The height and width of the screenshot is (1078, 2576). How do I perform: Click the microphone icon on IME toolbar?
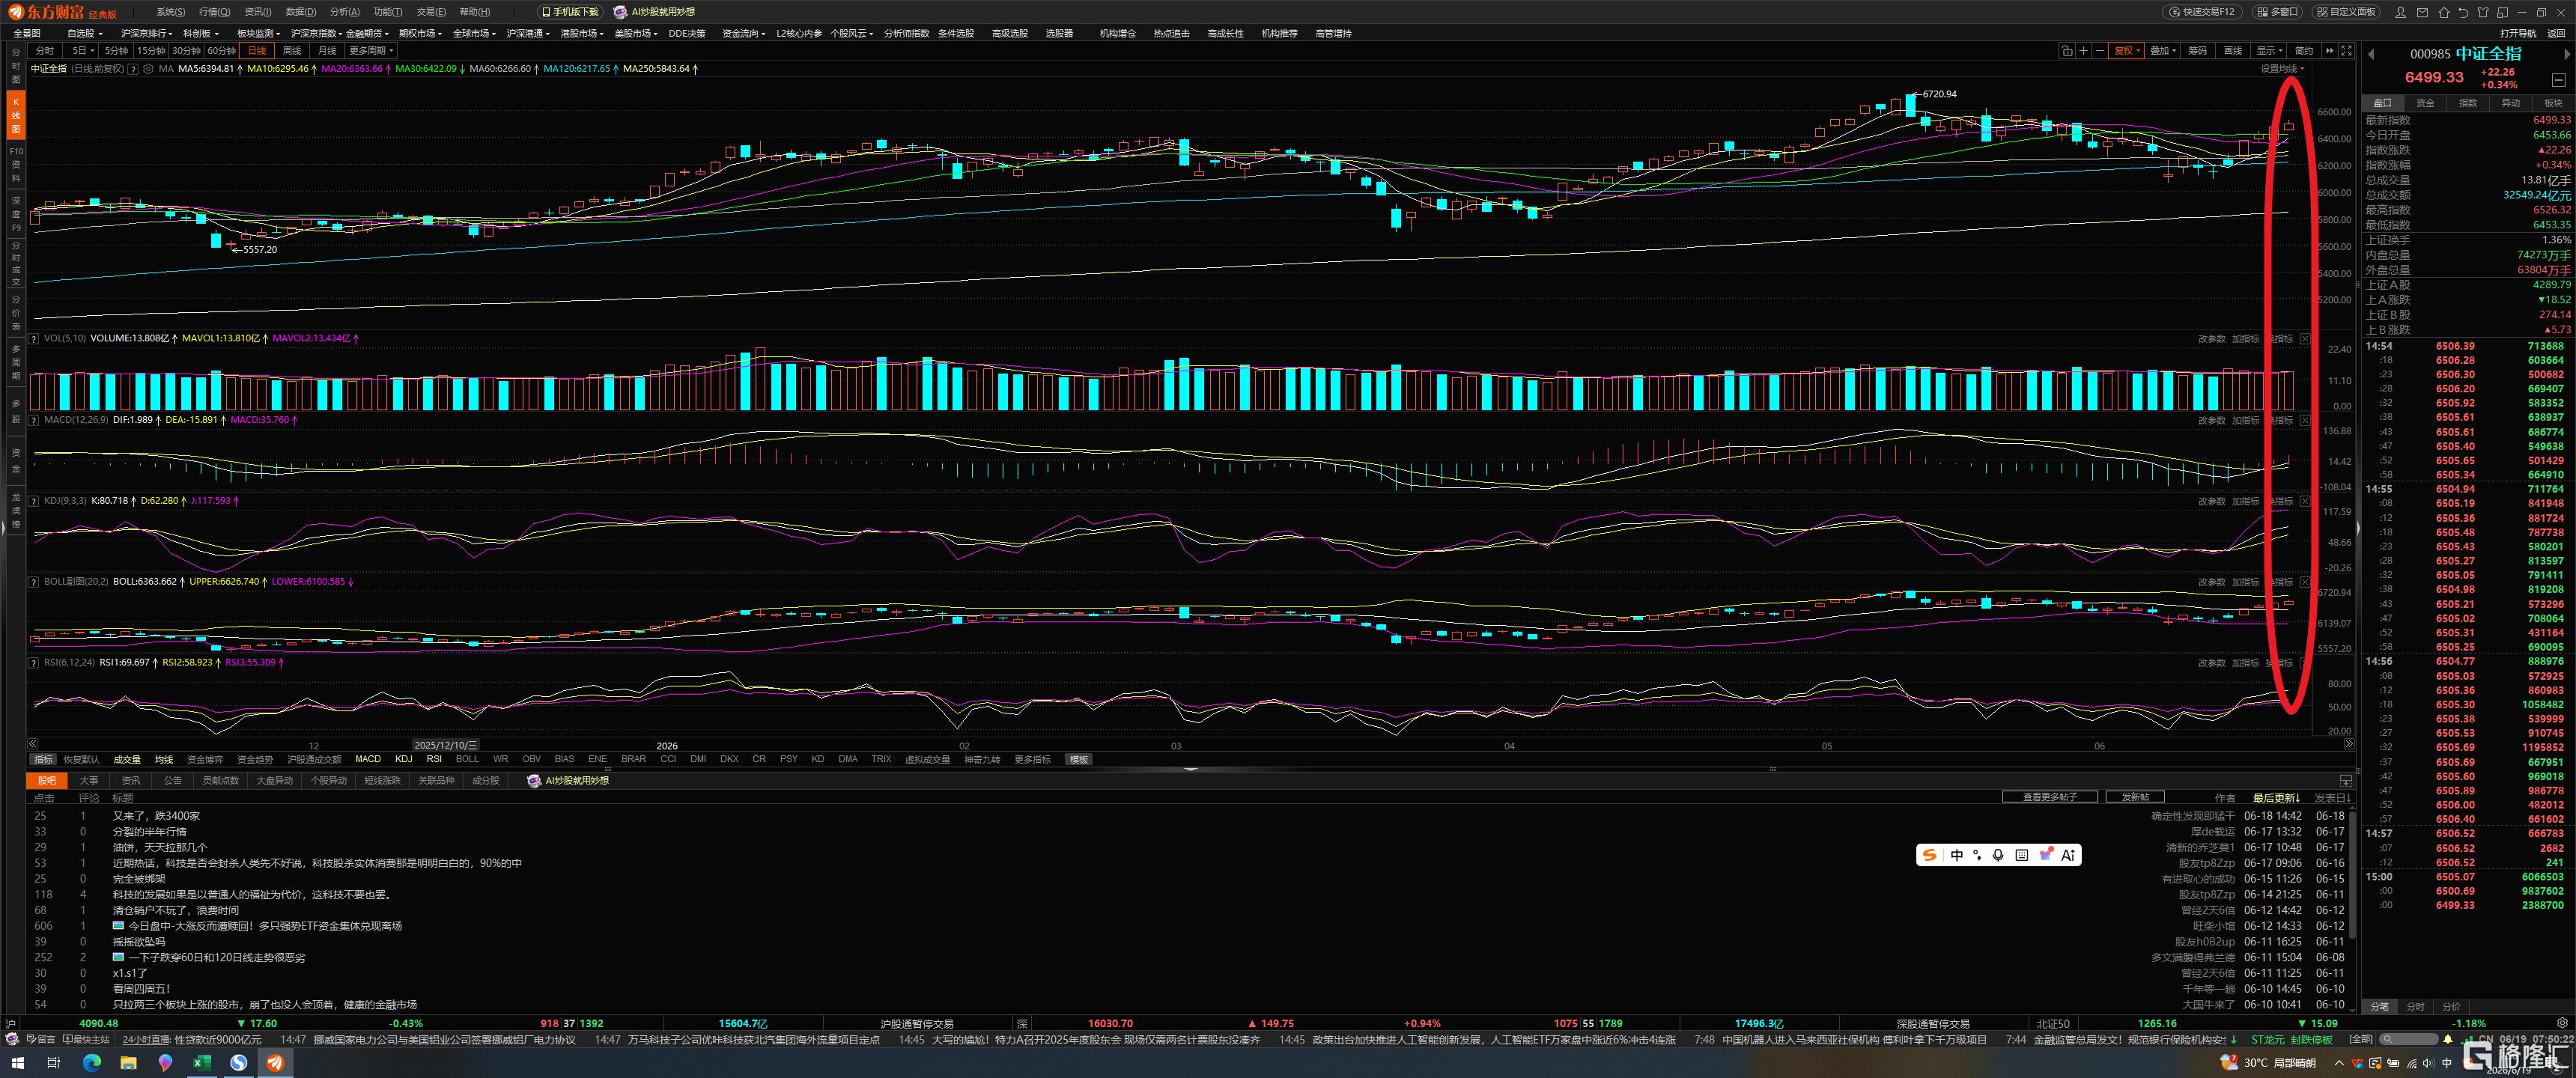point(1997,855)
